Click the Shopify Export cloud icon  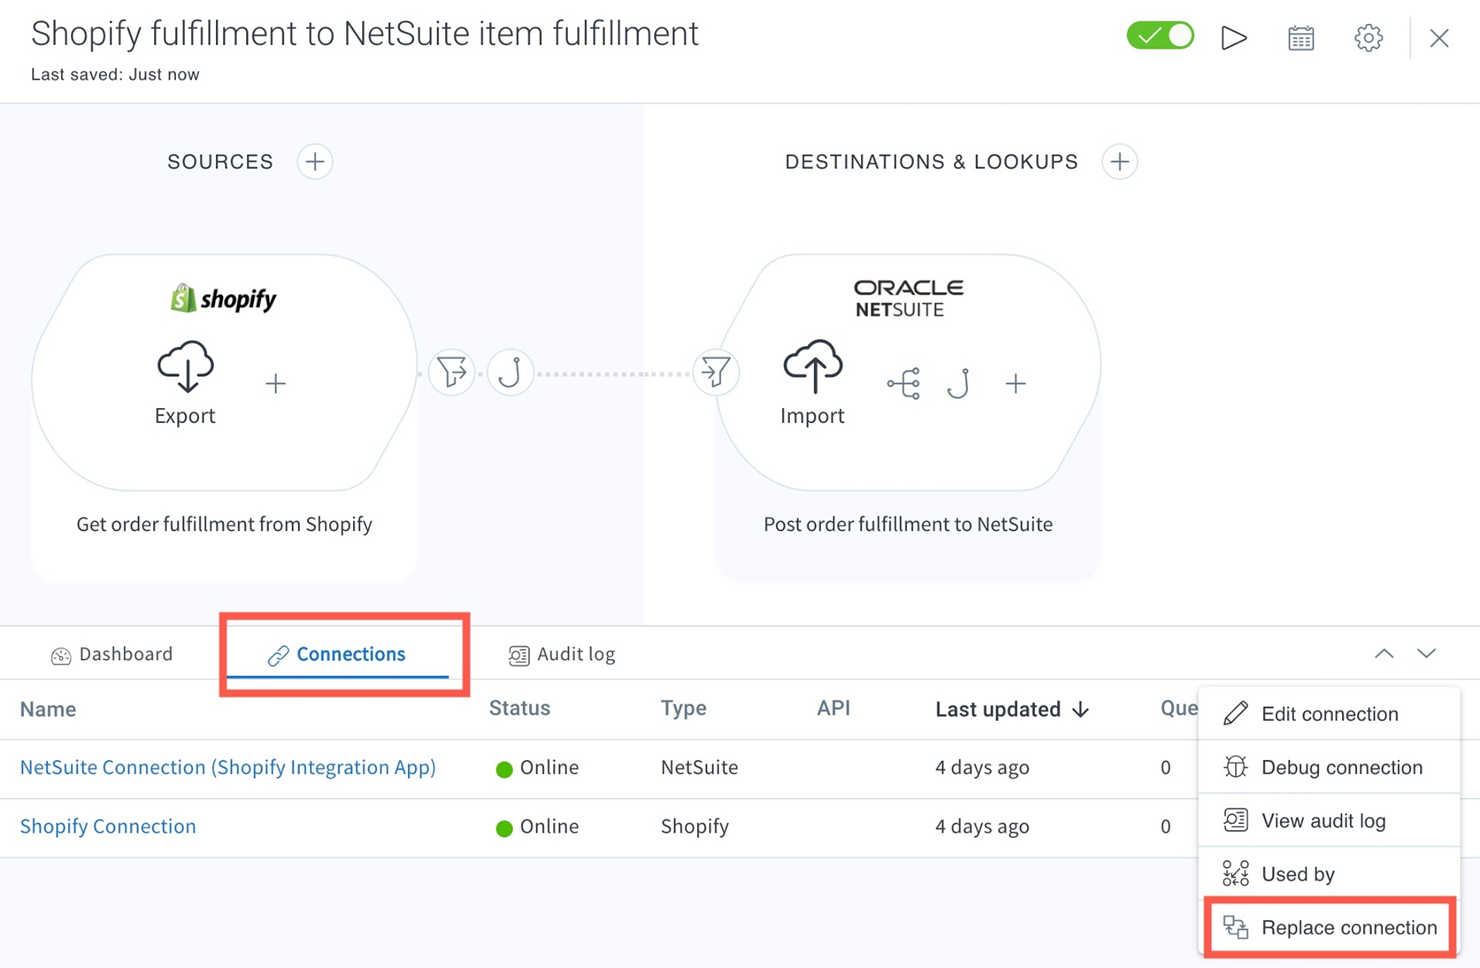[x=185, y=367]
